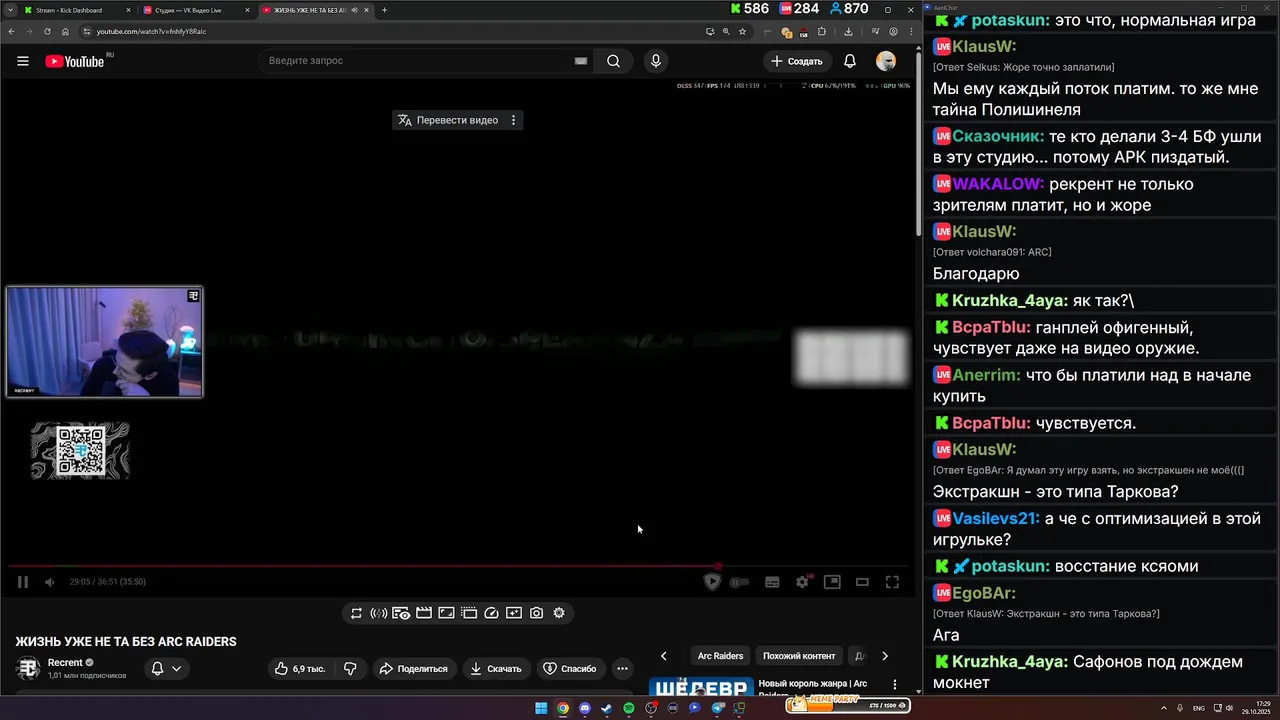Image resolution: width=1280 pixels, height=720 pixels.
Task: Start voice search with the microphone icon
Action: (656, 61)
